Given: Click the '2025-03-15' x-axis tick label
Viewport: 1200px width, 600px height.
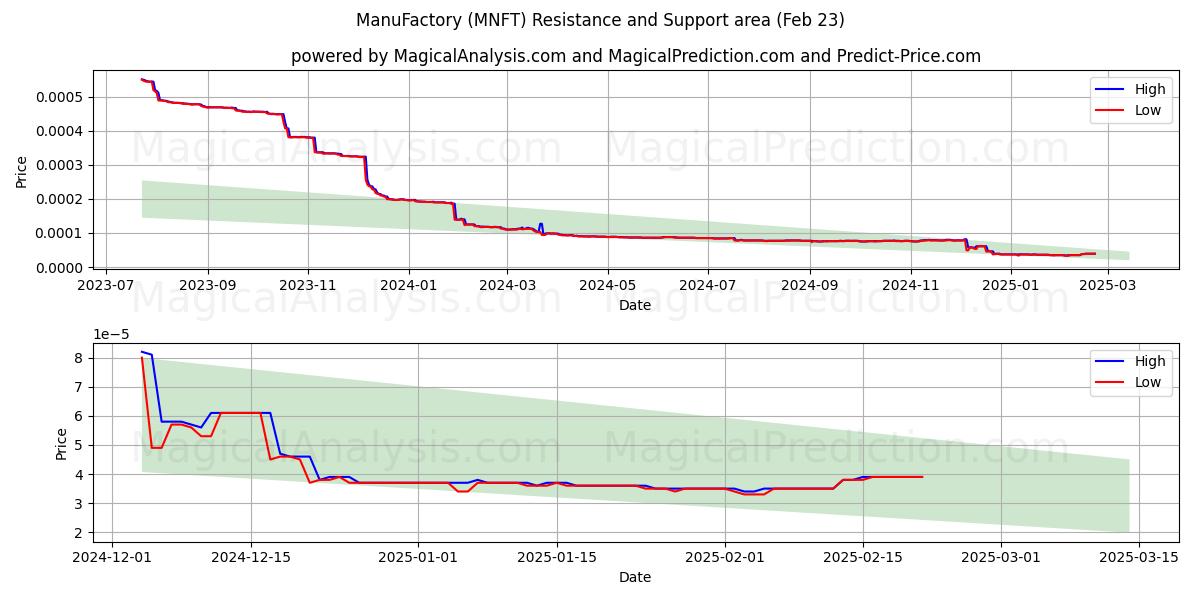Looking at the screenshot, I should [1139, 558].
